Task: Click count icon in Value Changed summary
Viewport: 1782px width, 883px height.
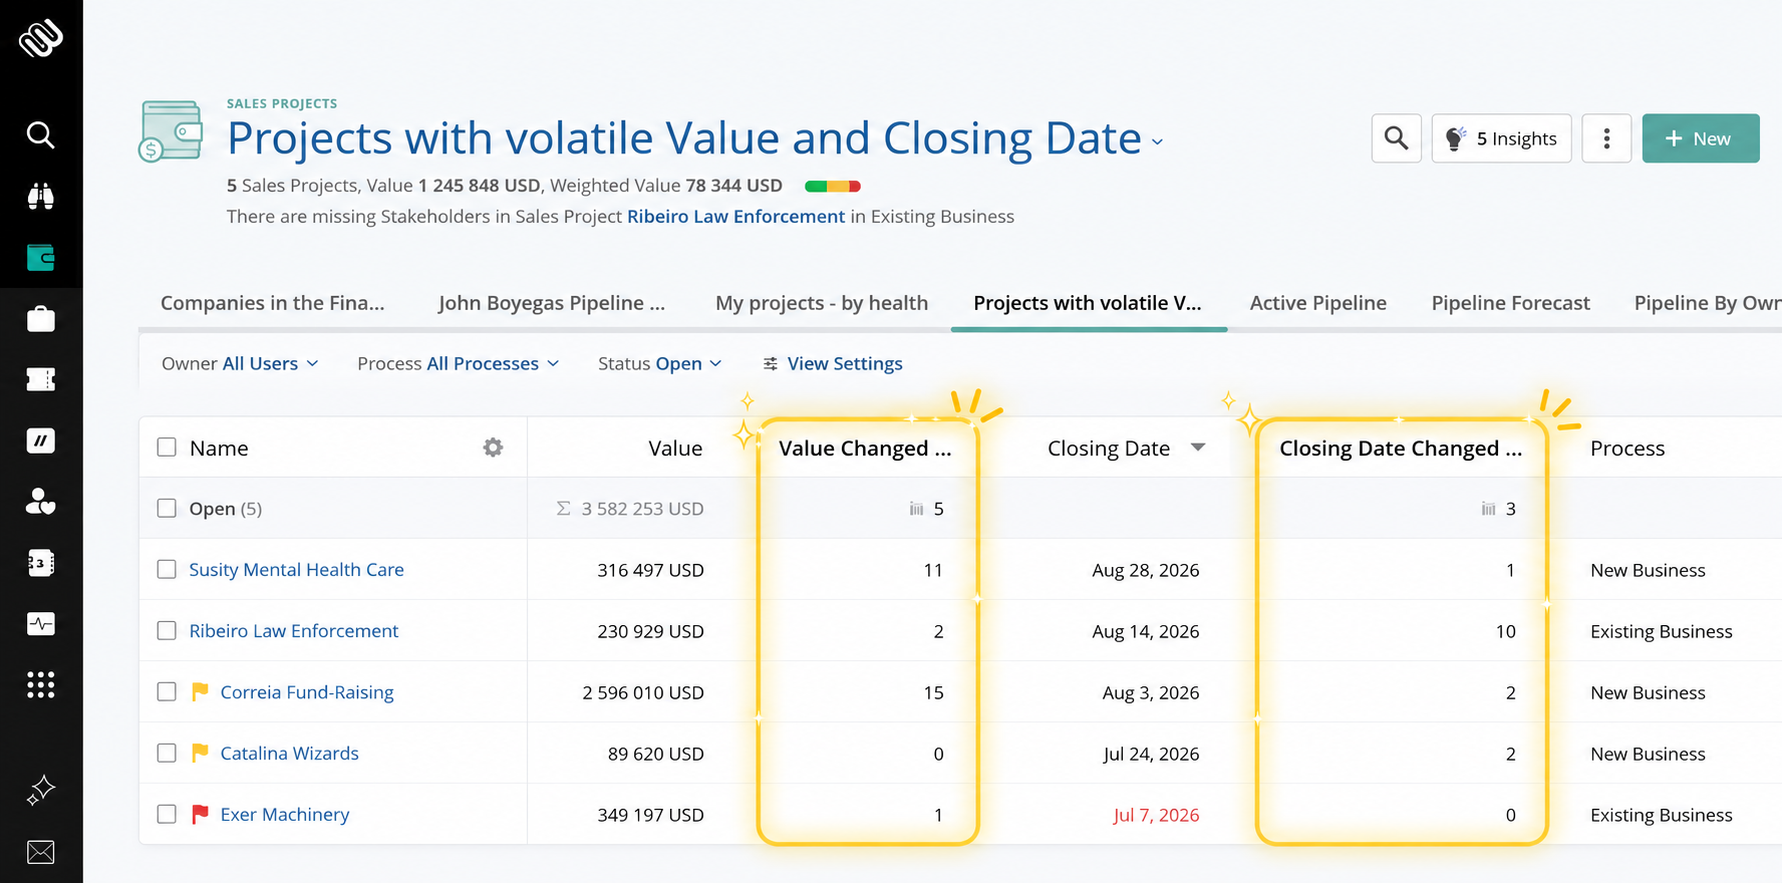Action: pos(916,509)
